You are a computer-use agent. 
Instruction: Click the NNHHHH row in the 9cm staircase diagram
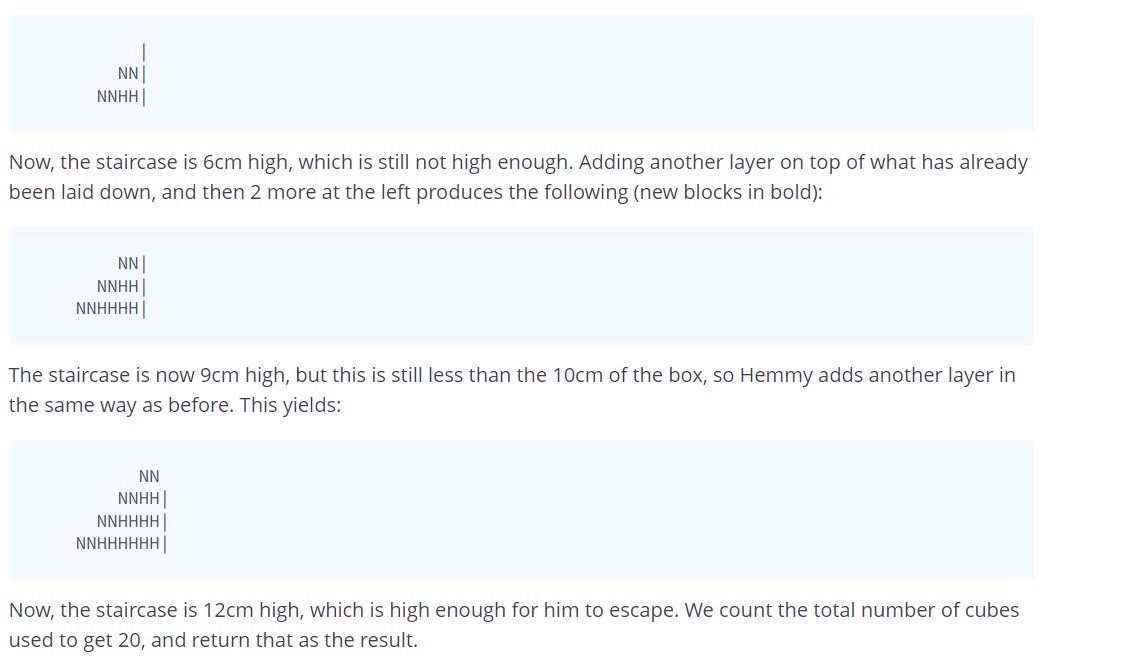coord(111,309)
